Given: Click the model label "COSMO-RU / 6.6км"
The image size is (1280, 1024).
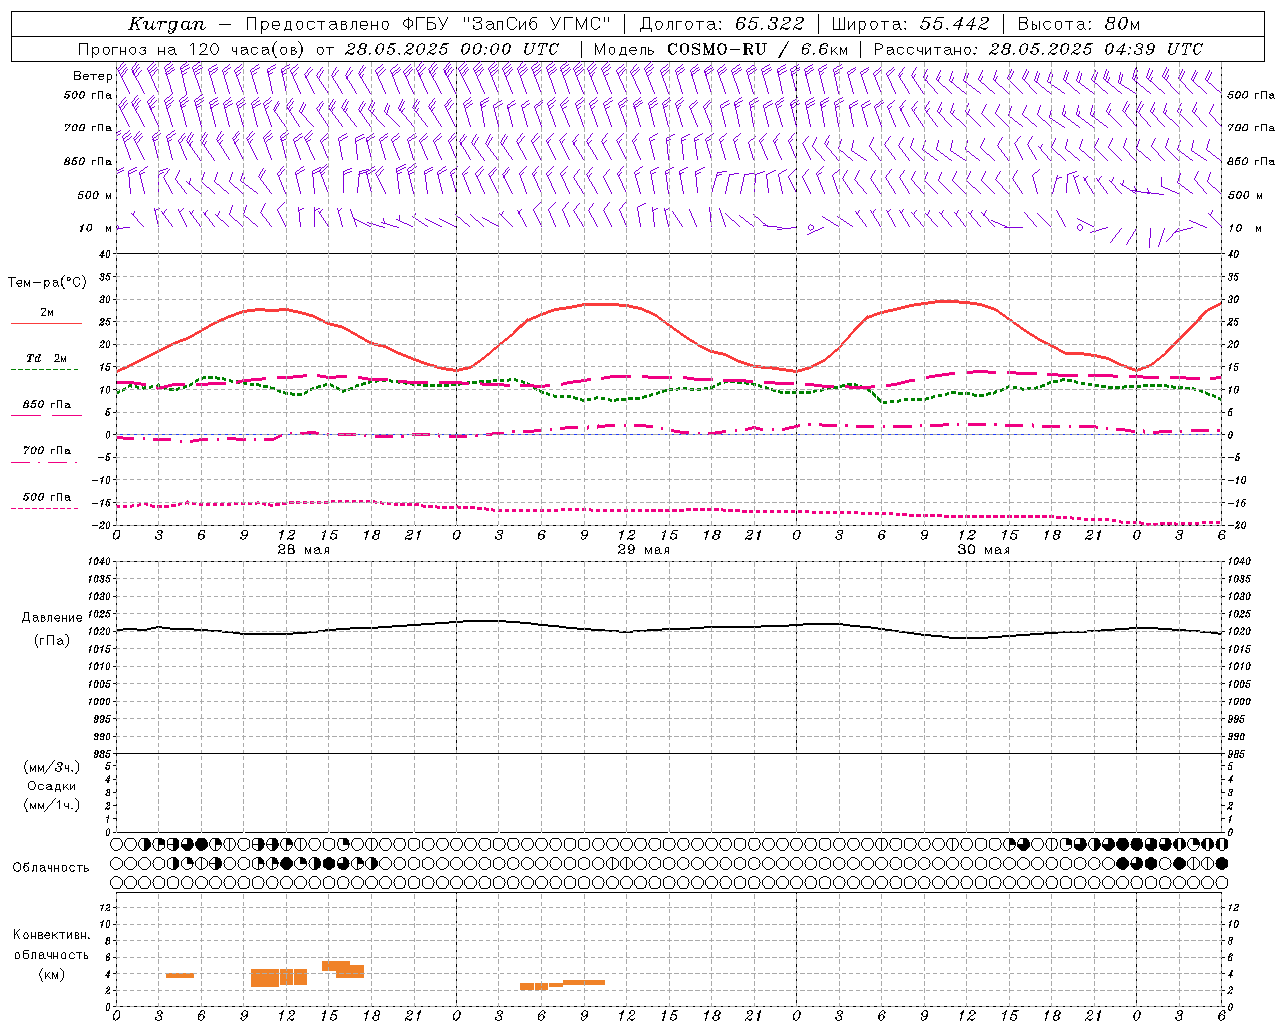Looking at the screenshot, I should pyautogui.click(x=757, y=49).
